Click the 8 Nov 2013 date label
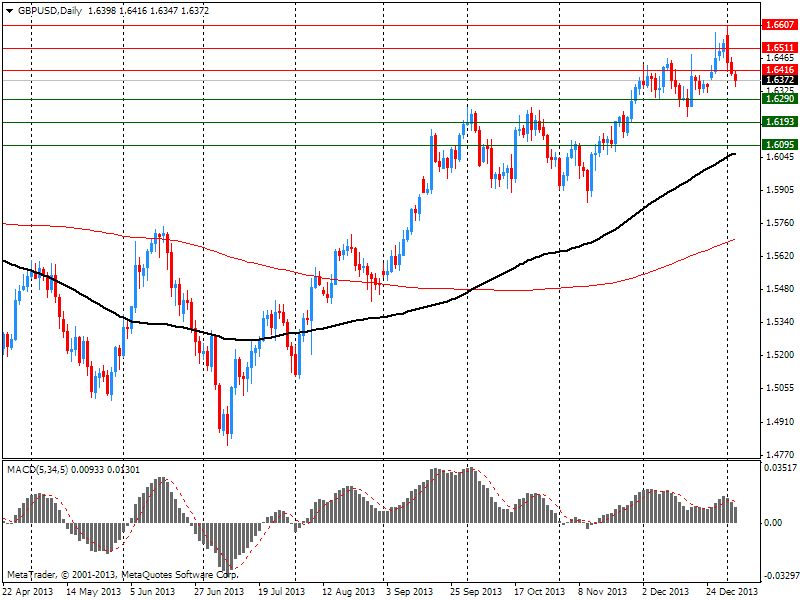800x600 pixels. coord(603,591)
